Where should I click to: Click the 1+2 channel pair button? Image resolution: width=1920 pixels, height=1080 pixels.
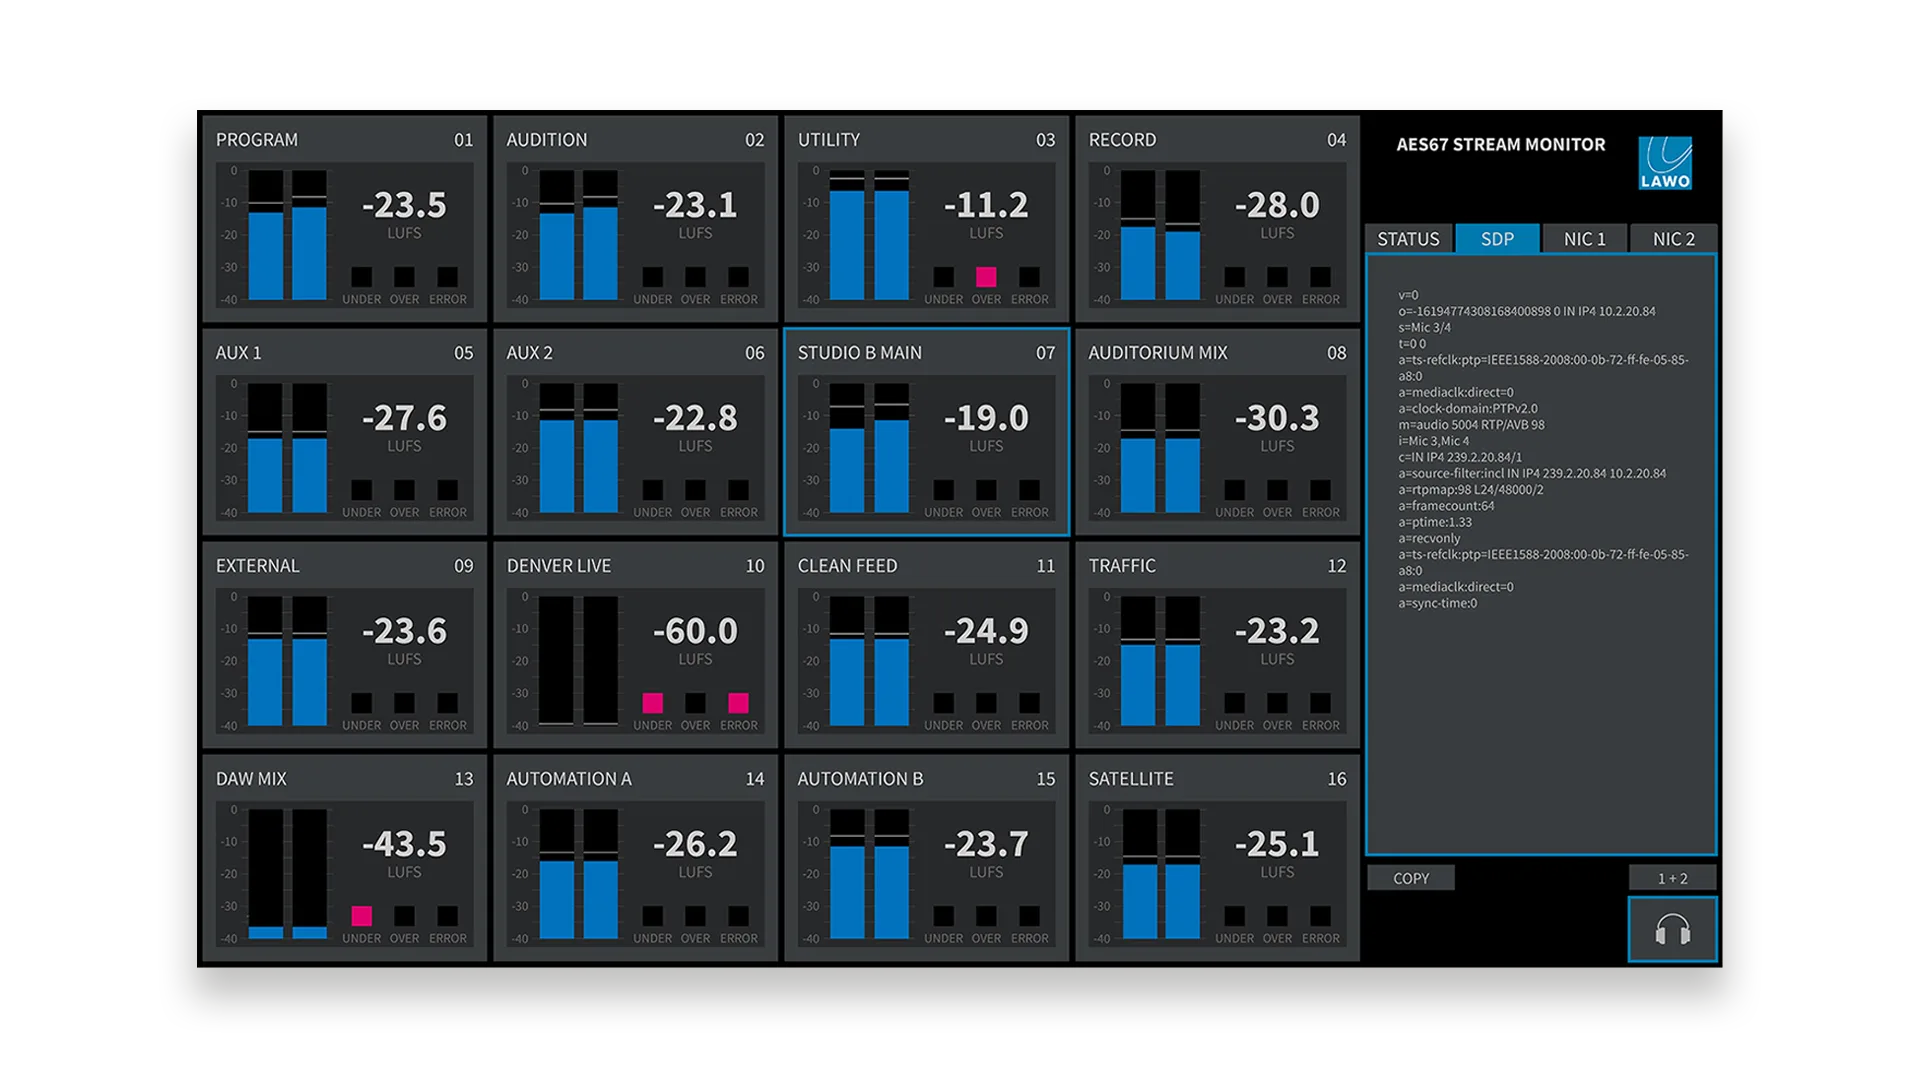pyautogui.click(x=1672, y=878)
